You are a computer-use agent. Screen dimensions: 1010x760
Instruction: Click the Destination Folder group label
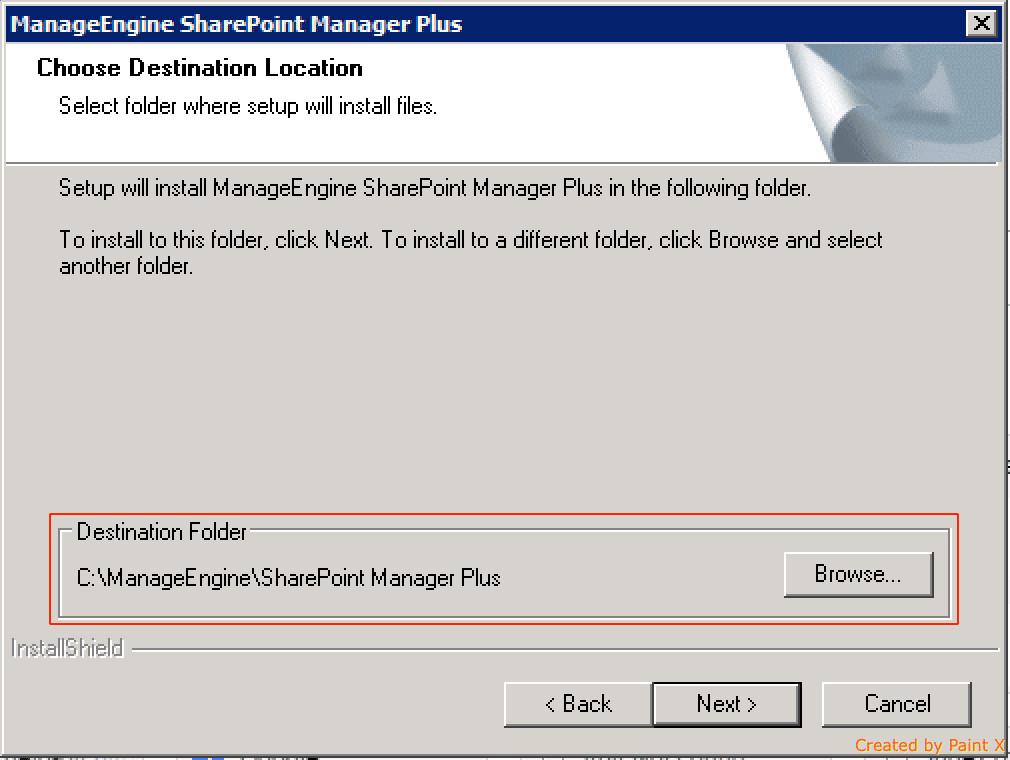pos(162,532)
